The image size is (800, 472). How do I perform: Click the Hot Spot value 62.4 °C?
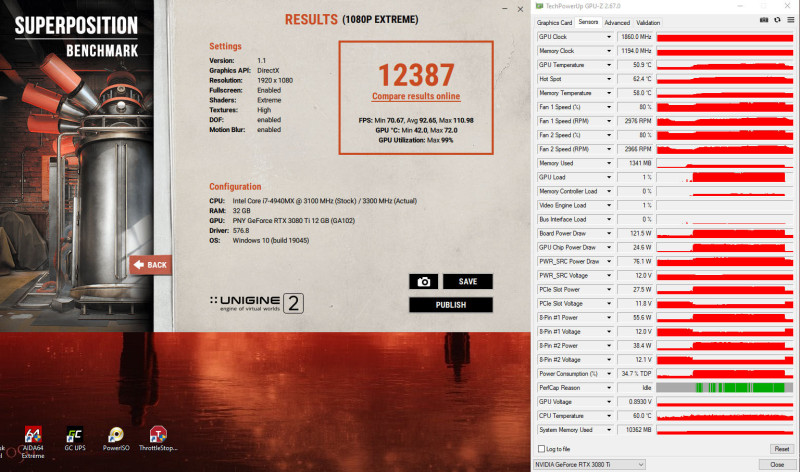635,79
